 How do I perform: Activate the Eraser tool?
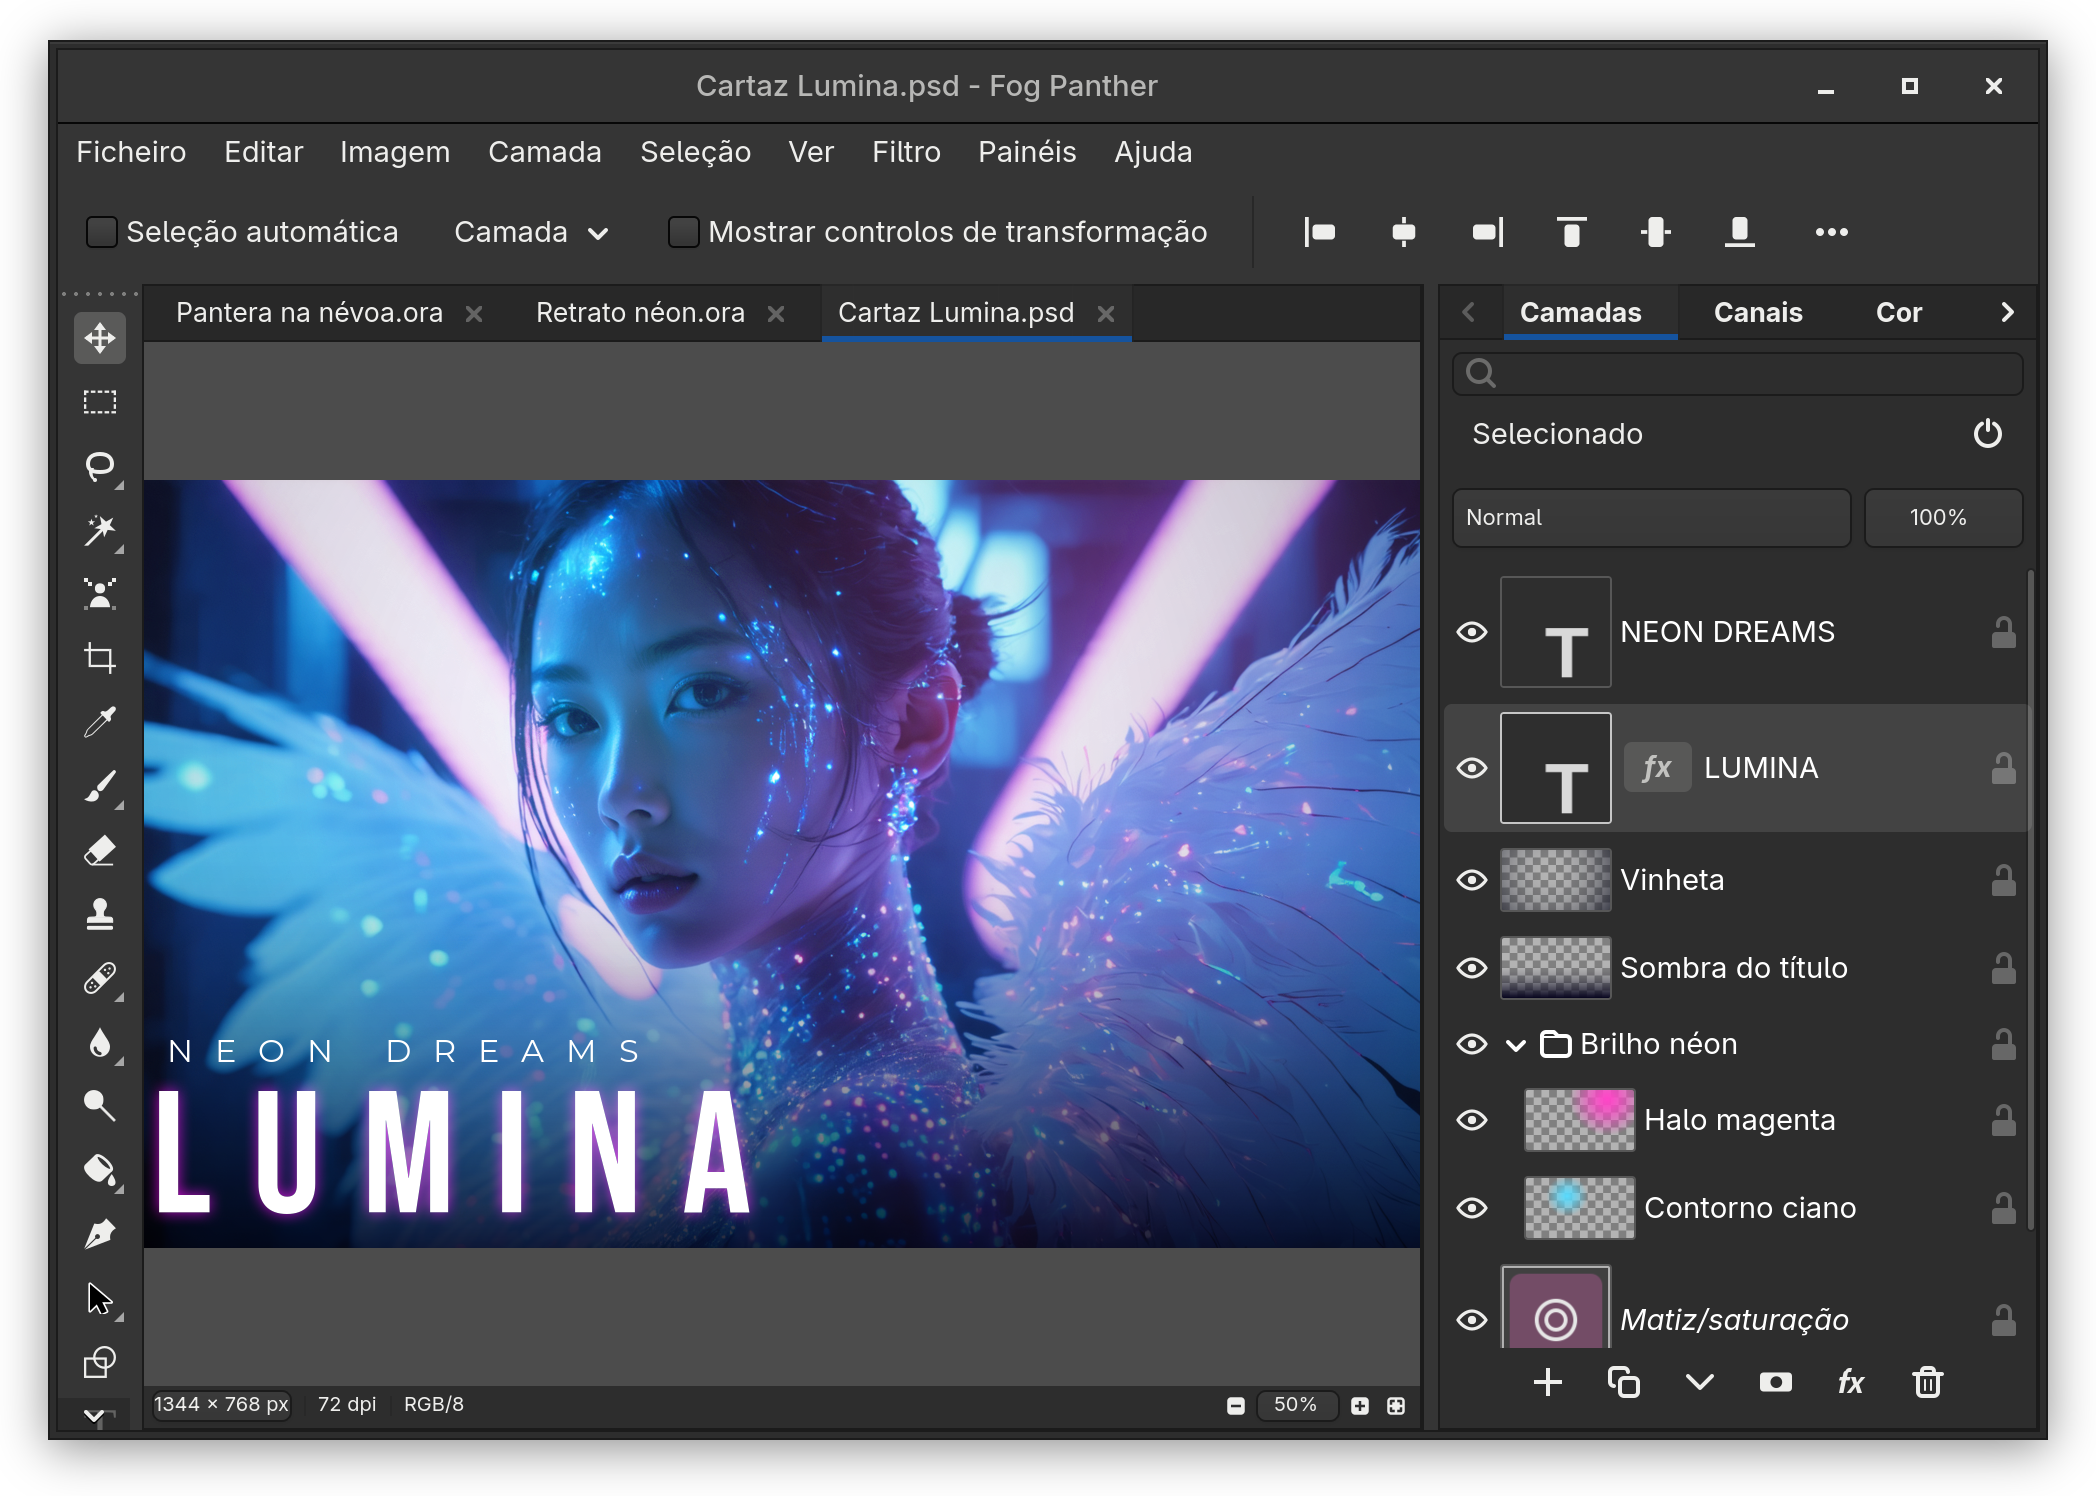click(x=100, y=850)
